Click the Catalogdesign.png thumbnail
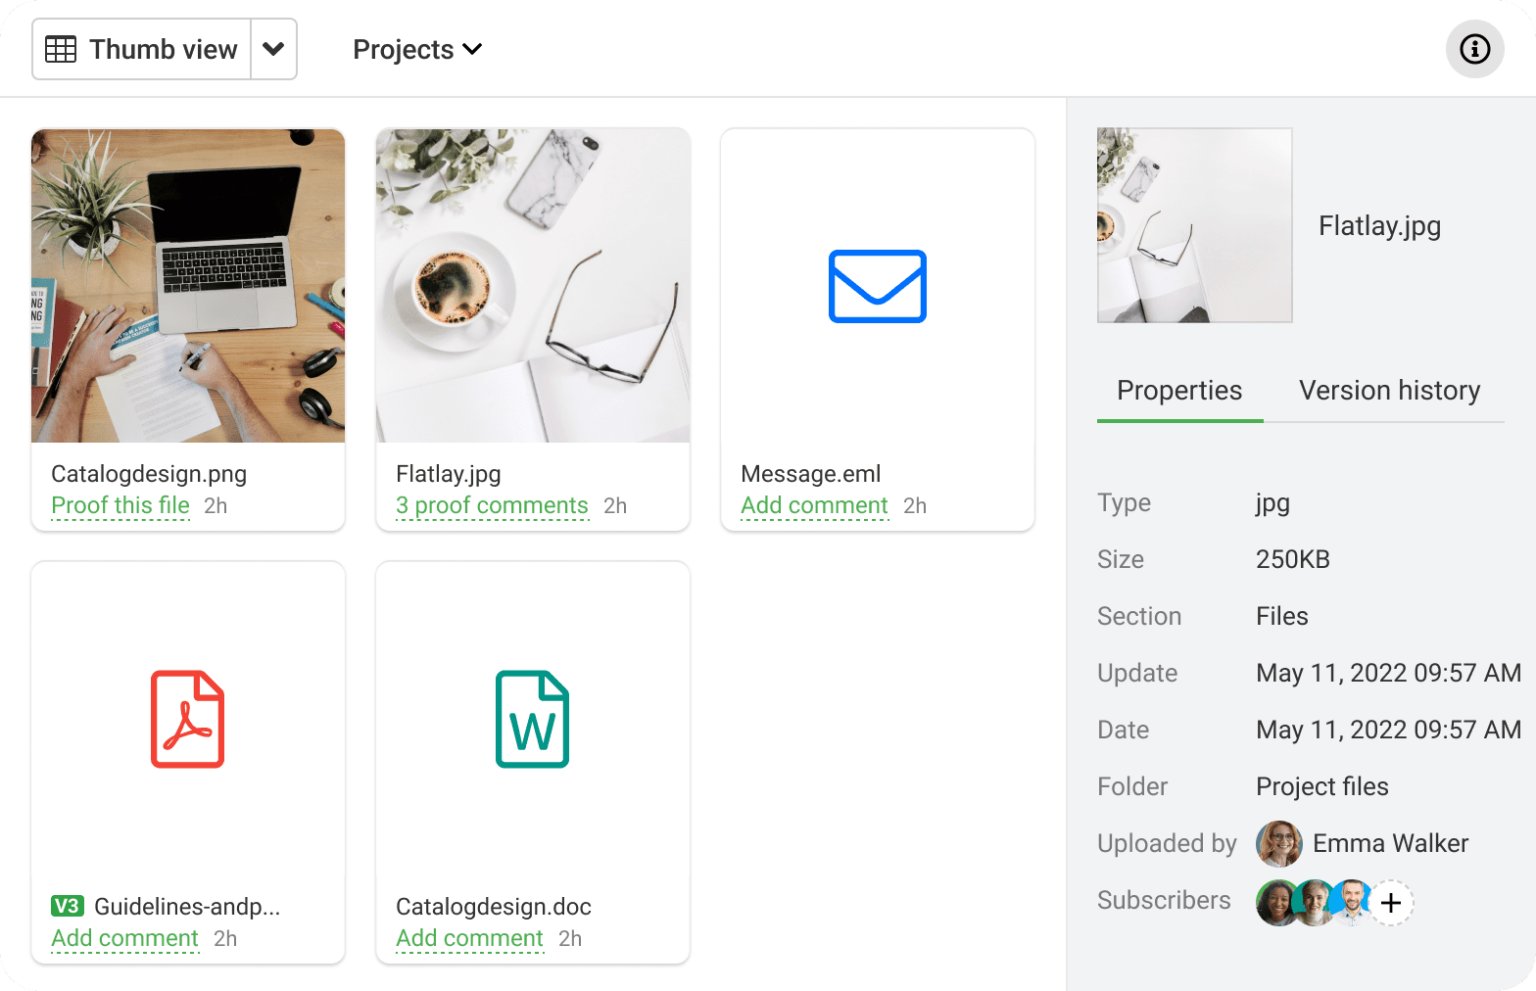The height and width of the screenshot is (991, 1536). tap(187, 285)
